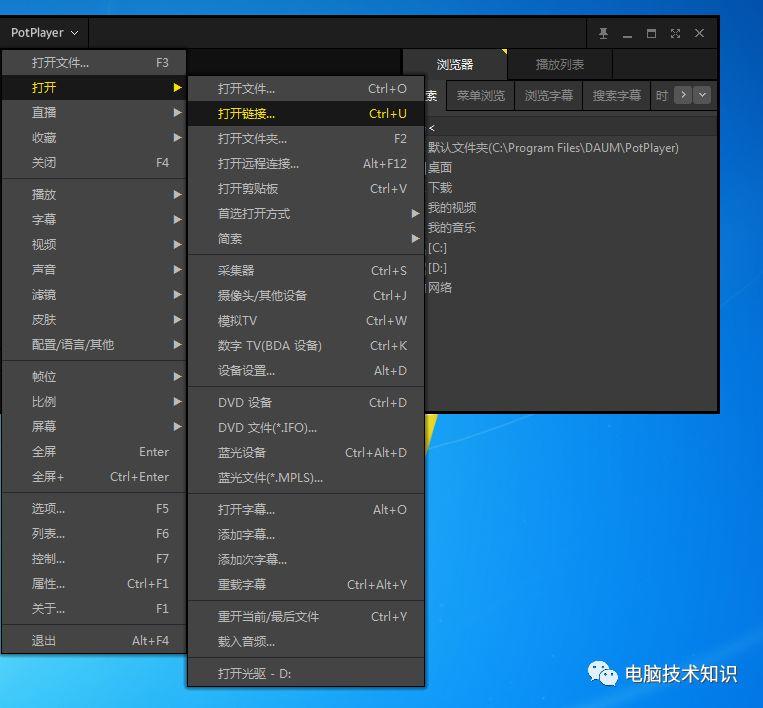Image resolution: width=763 pixels, height=708 pixels.
Task: Select 打开文件... F3 in main menu
Action: pyautogui.click(x=94, y=63)
